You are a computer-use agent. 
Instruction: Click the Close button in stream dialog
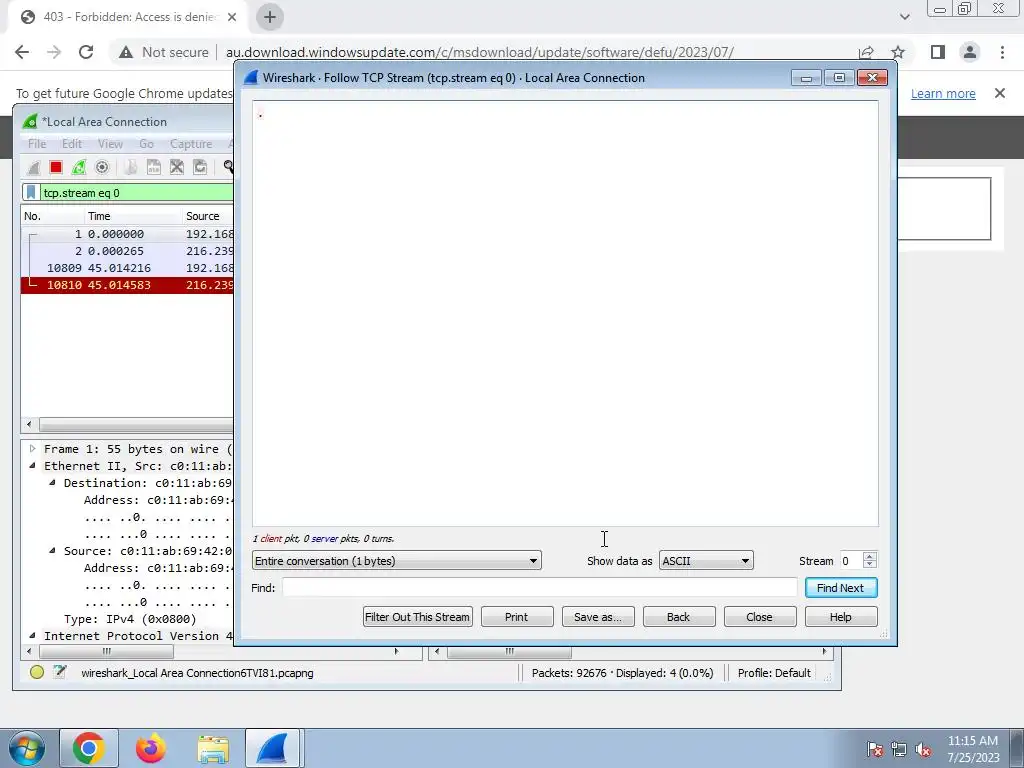[x=760, y=616]
